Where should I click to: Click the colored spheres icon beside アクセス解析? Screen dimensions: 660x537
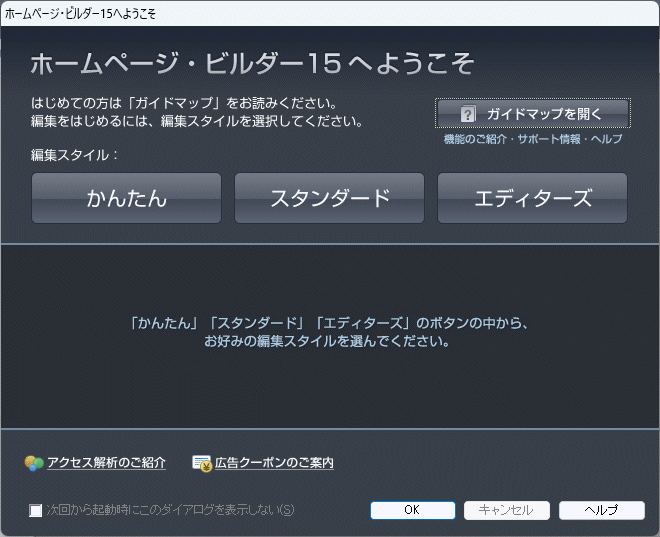[x=34, y=463]
